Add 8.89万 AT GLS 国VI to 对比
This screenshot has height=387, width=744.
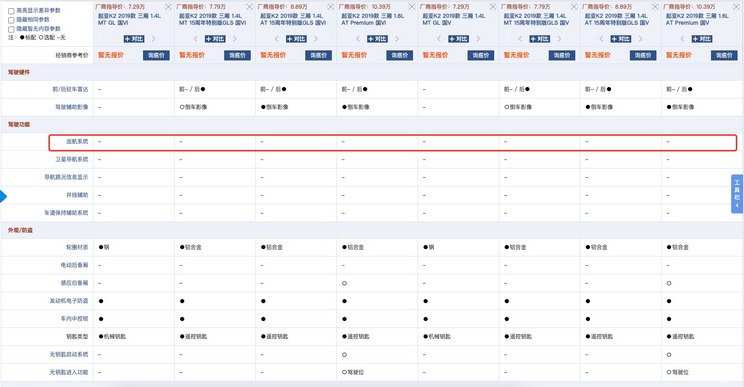tap(296, 39)
